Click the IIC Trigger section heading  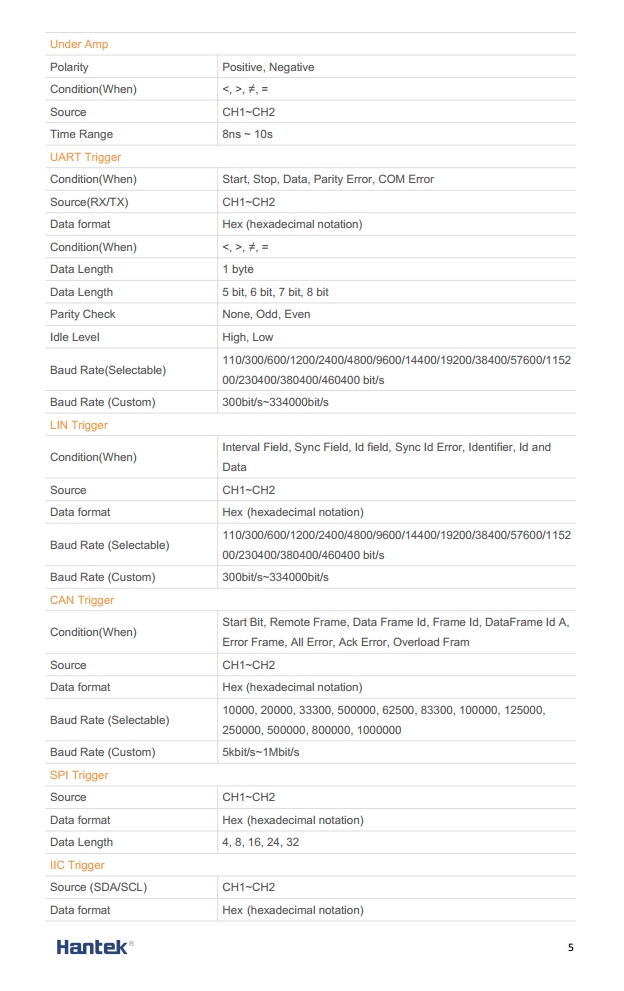coord(77,865)
